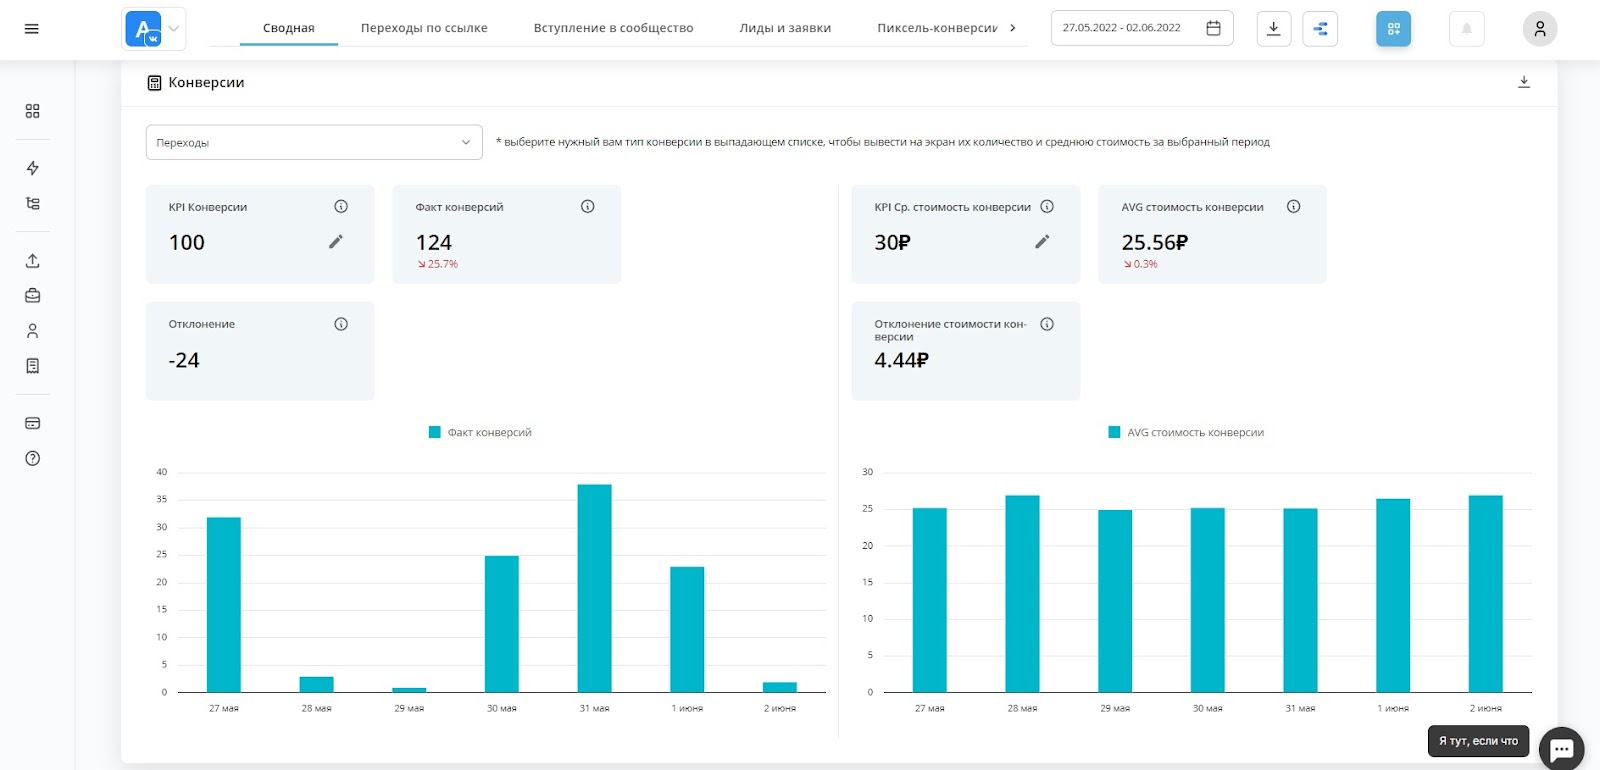
Task: Toggle Факт конверсий chart legend series
Action: 480,433
